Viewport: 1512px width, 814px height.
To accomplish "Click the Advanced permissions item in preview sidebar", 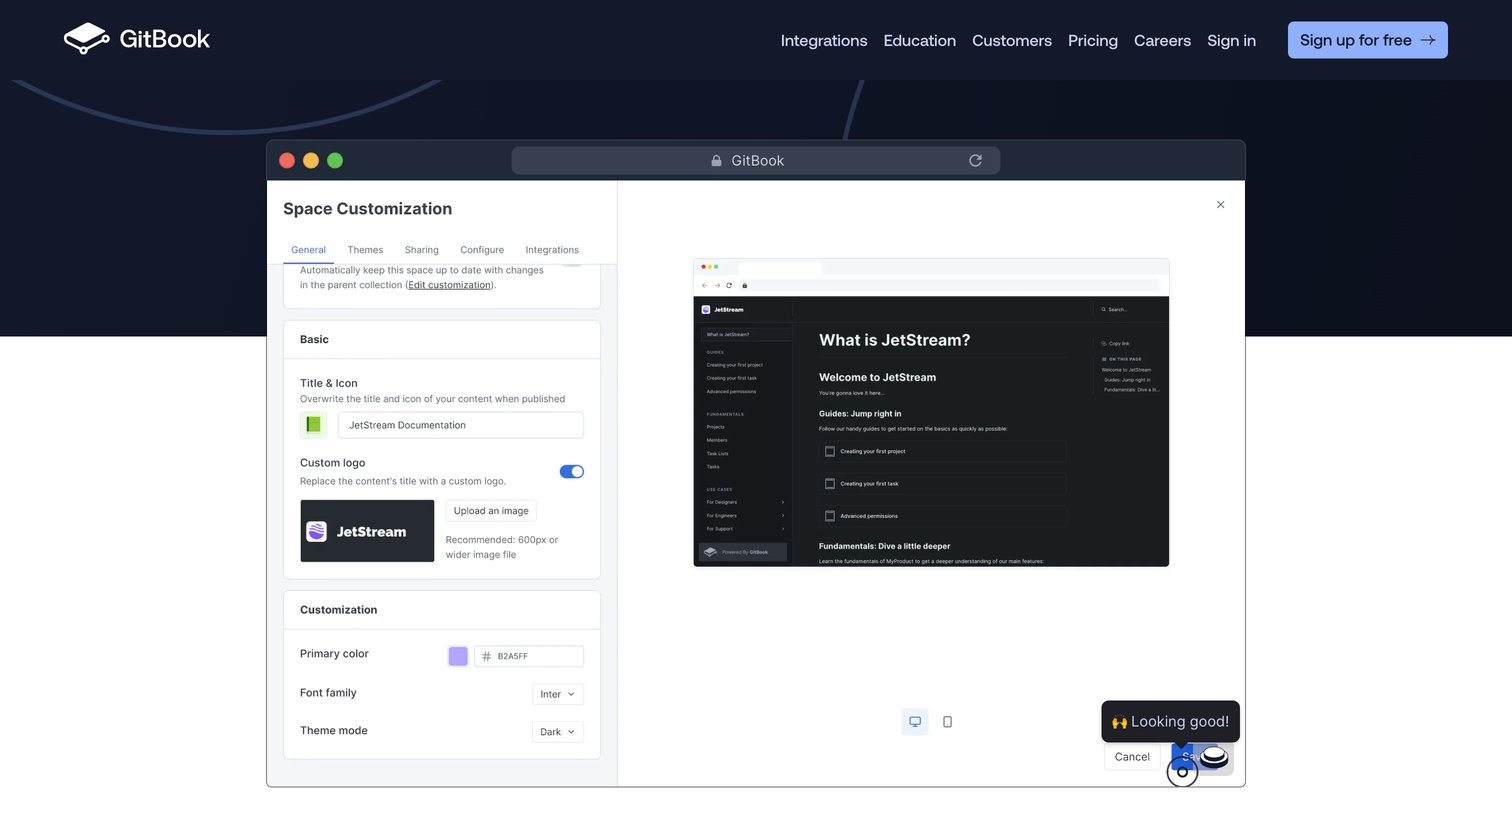I will pos(731,391).
